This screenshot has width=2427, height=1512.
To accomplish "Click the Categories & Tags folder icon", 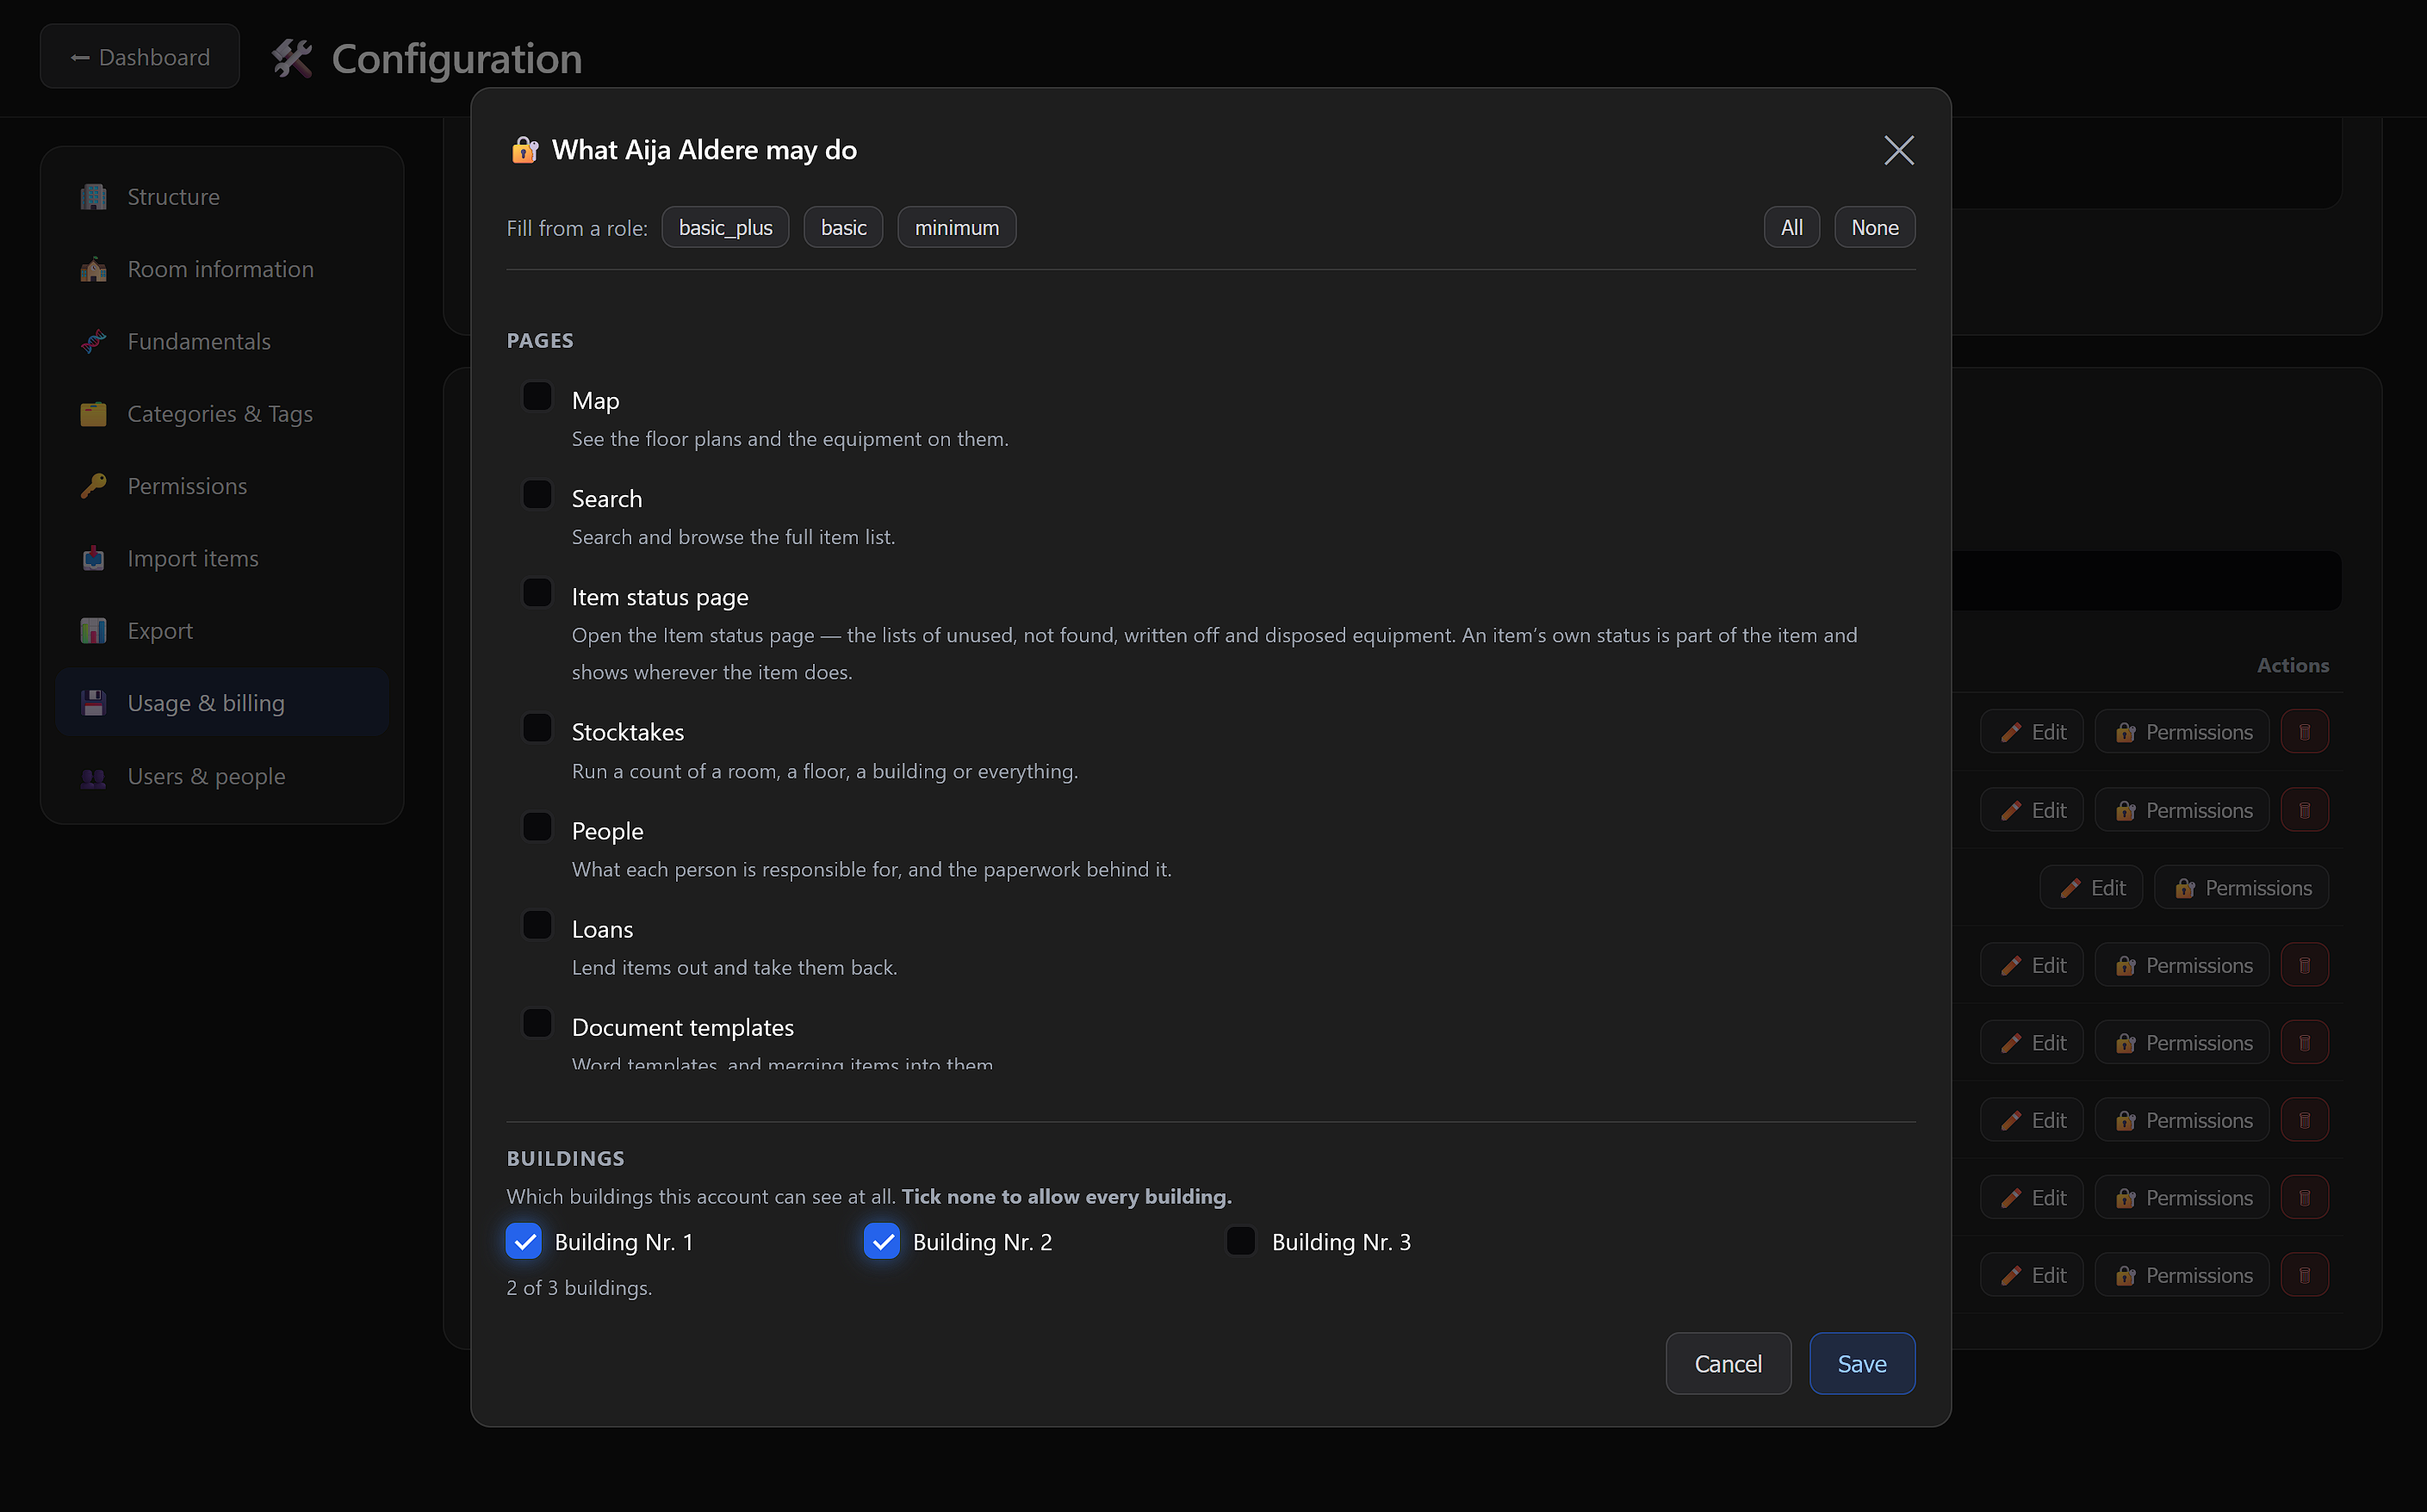I will (93, 414).
